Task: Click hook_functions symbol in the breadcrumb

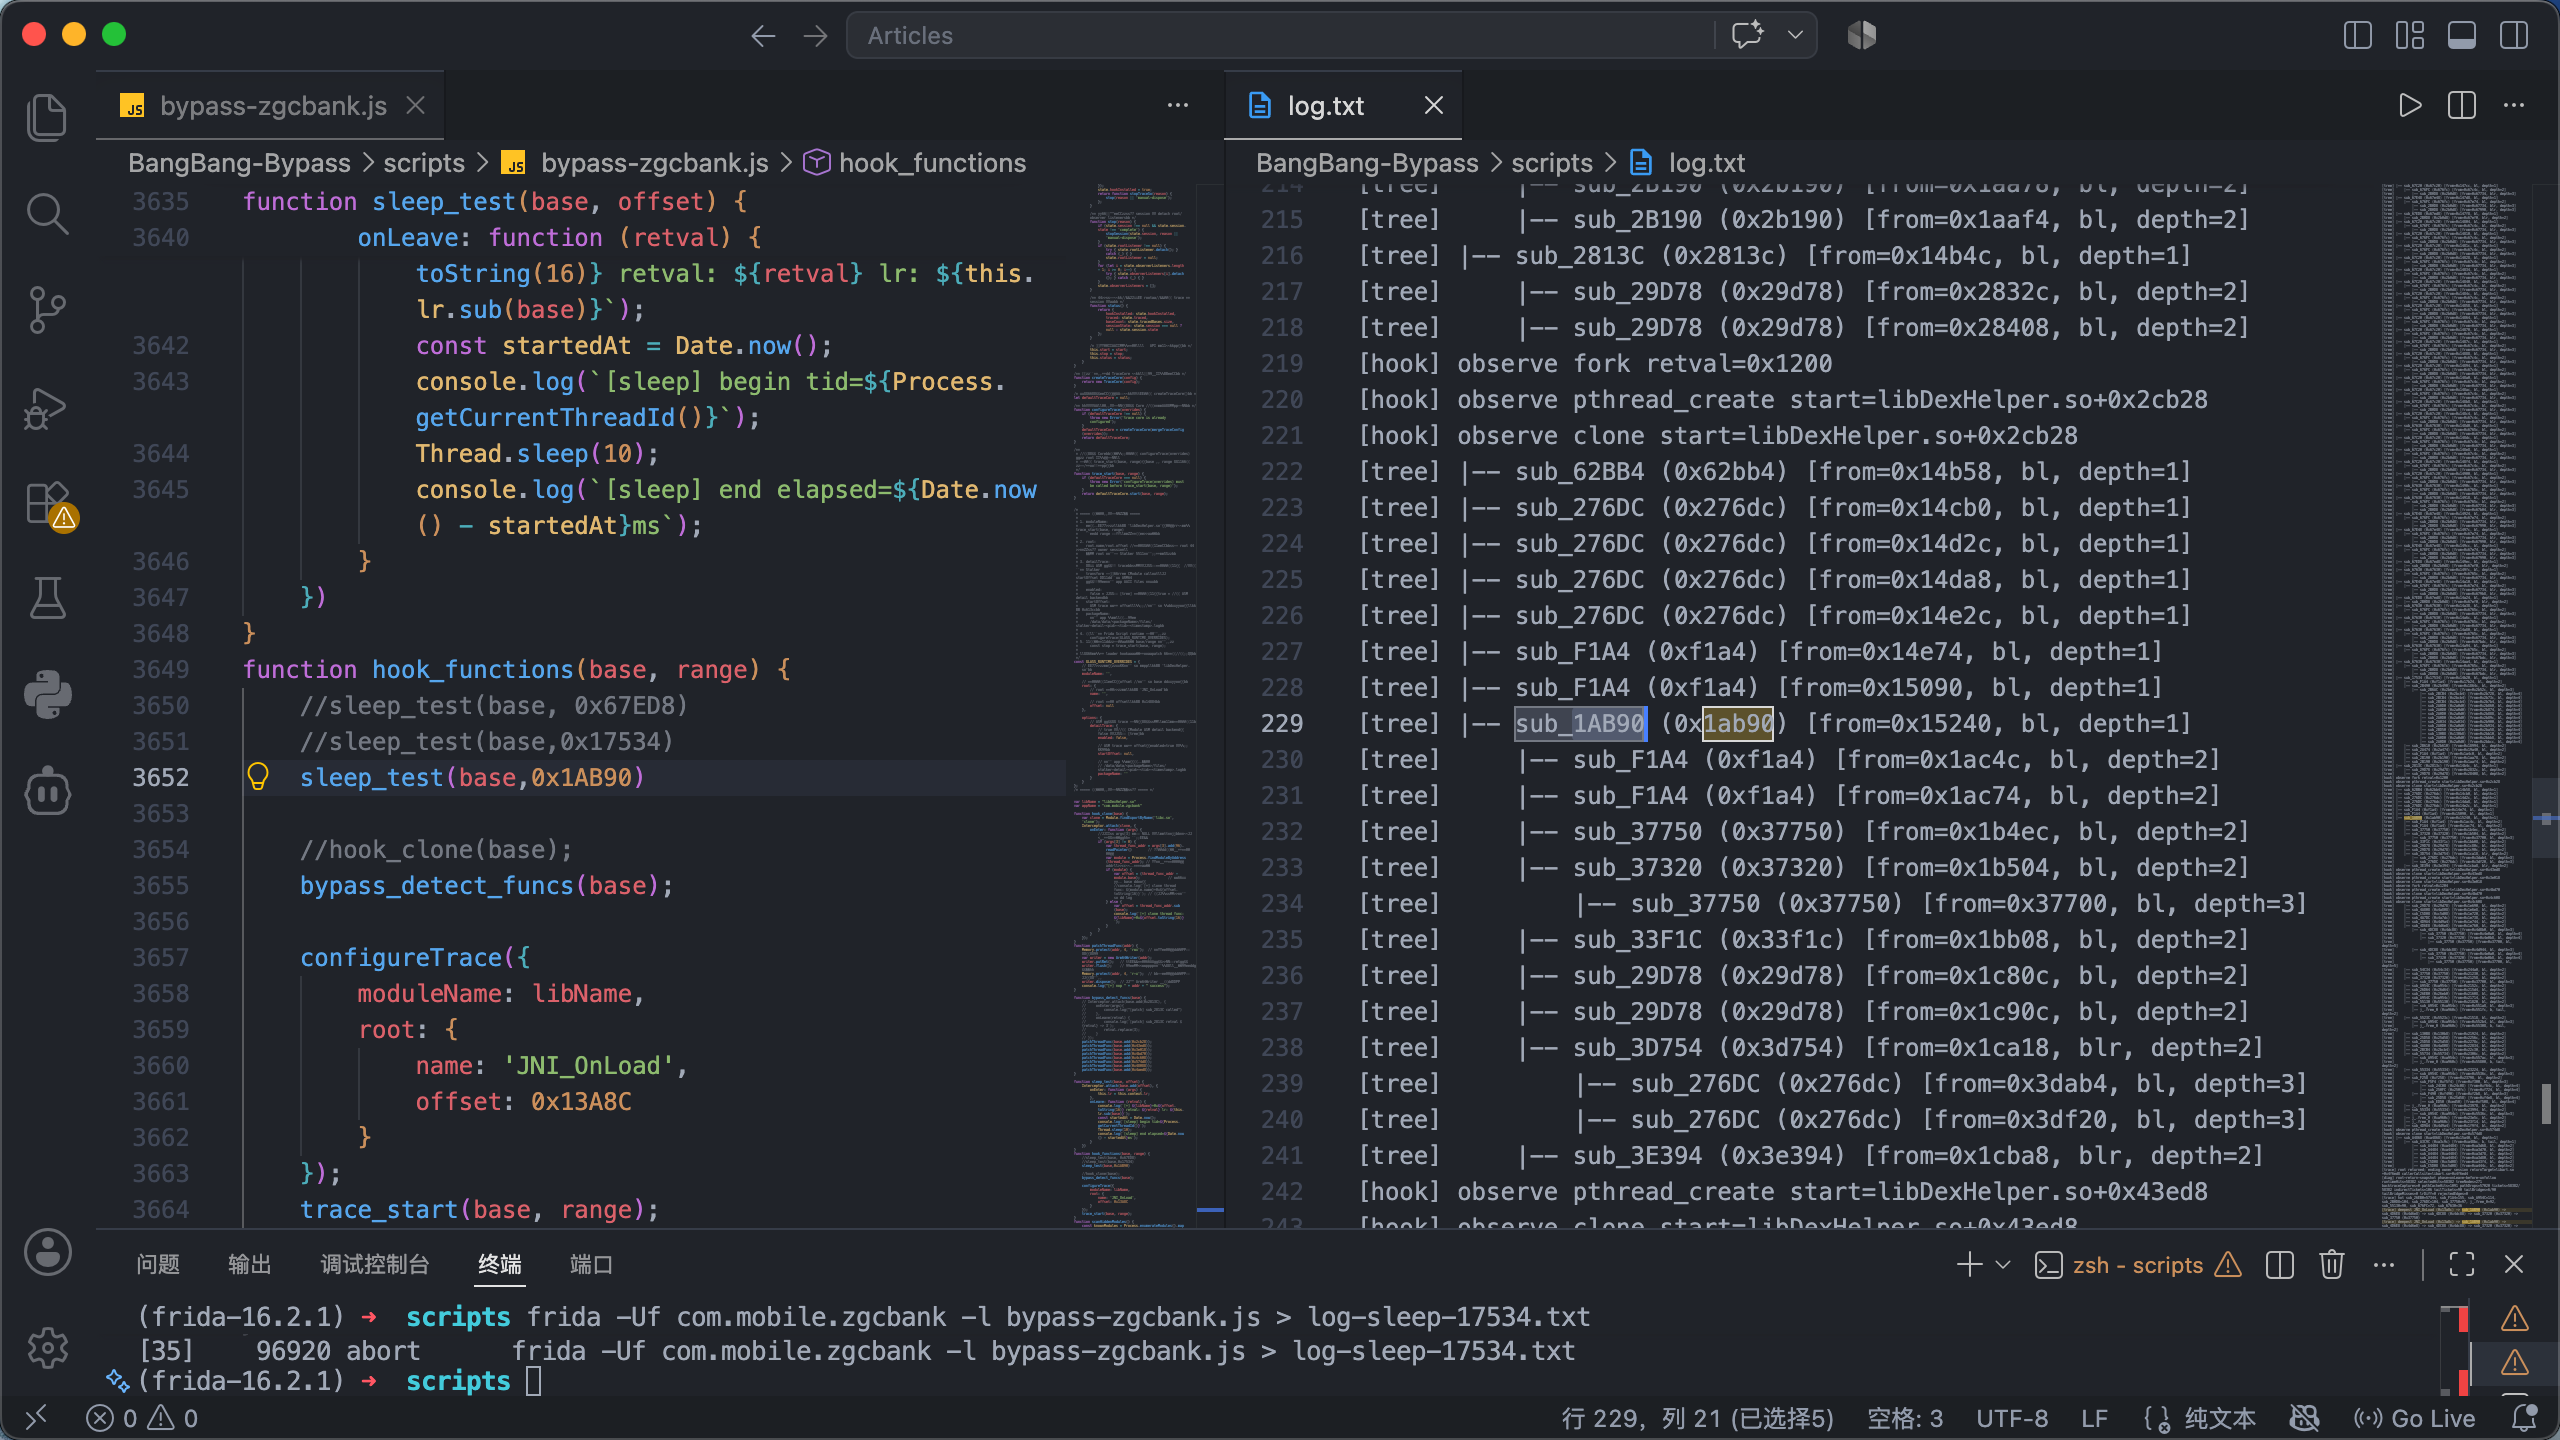Action: point(932,163)
